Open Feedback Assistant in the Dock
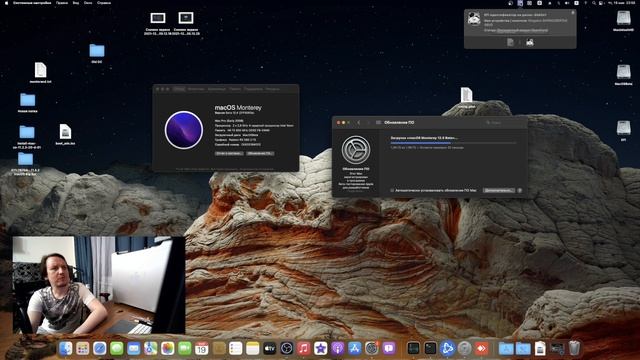 [x=389, y=348]
